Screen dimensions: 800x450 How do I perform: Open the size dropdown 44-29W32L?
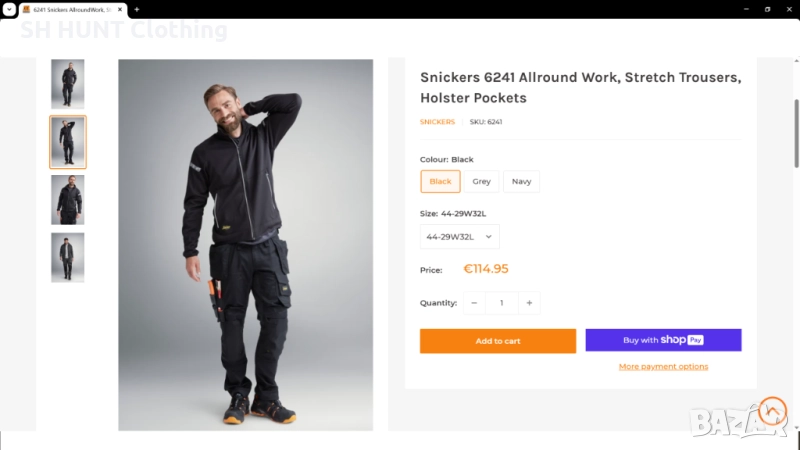(459, 237)
